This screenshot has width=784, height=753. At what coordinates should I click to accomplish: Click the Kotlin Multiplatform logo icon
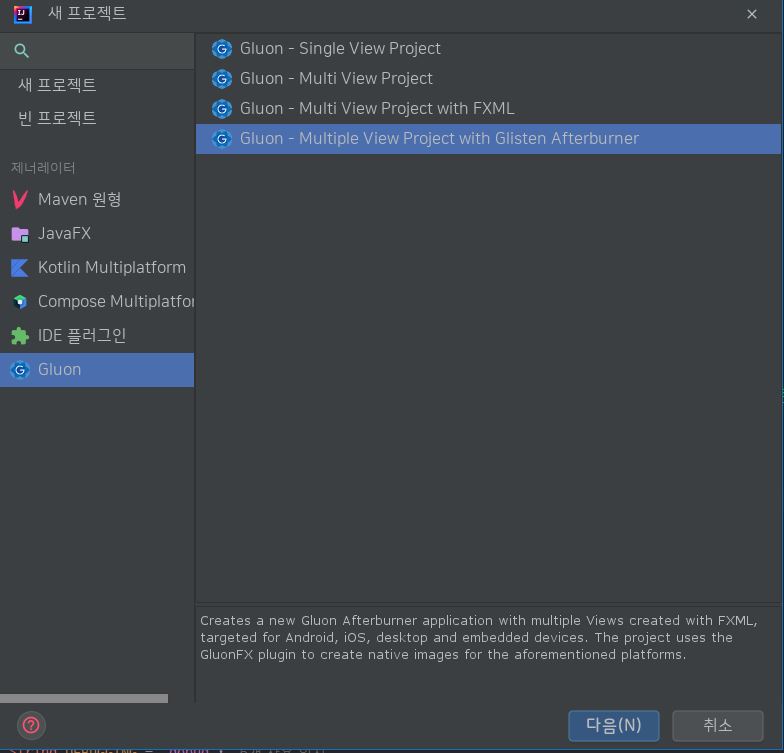[x=20, y=268]
